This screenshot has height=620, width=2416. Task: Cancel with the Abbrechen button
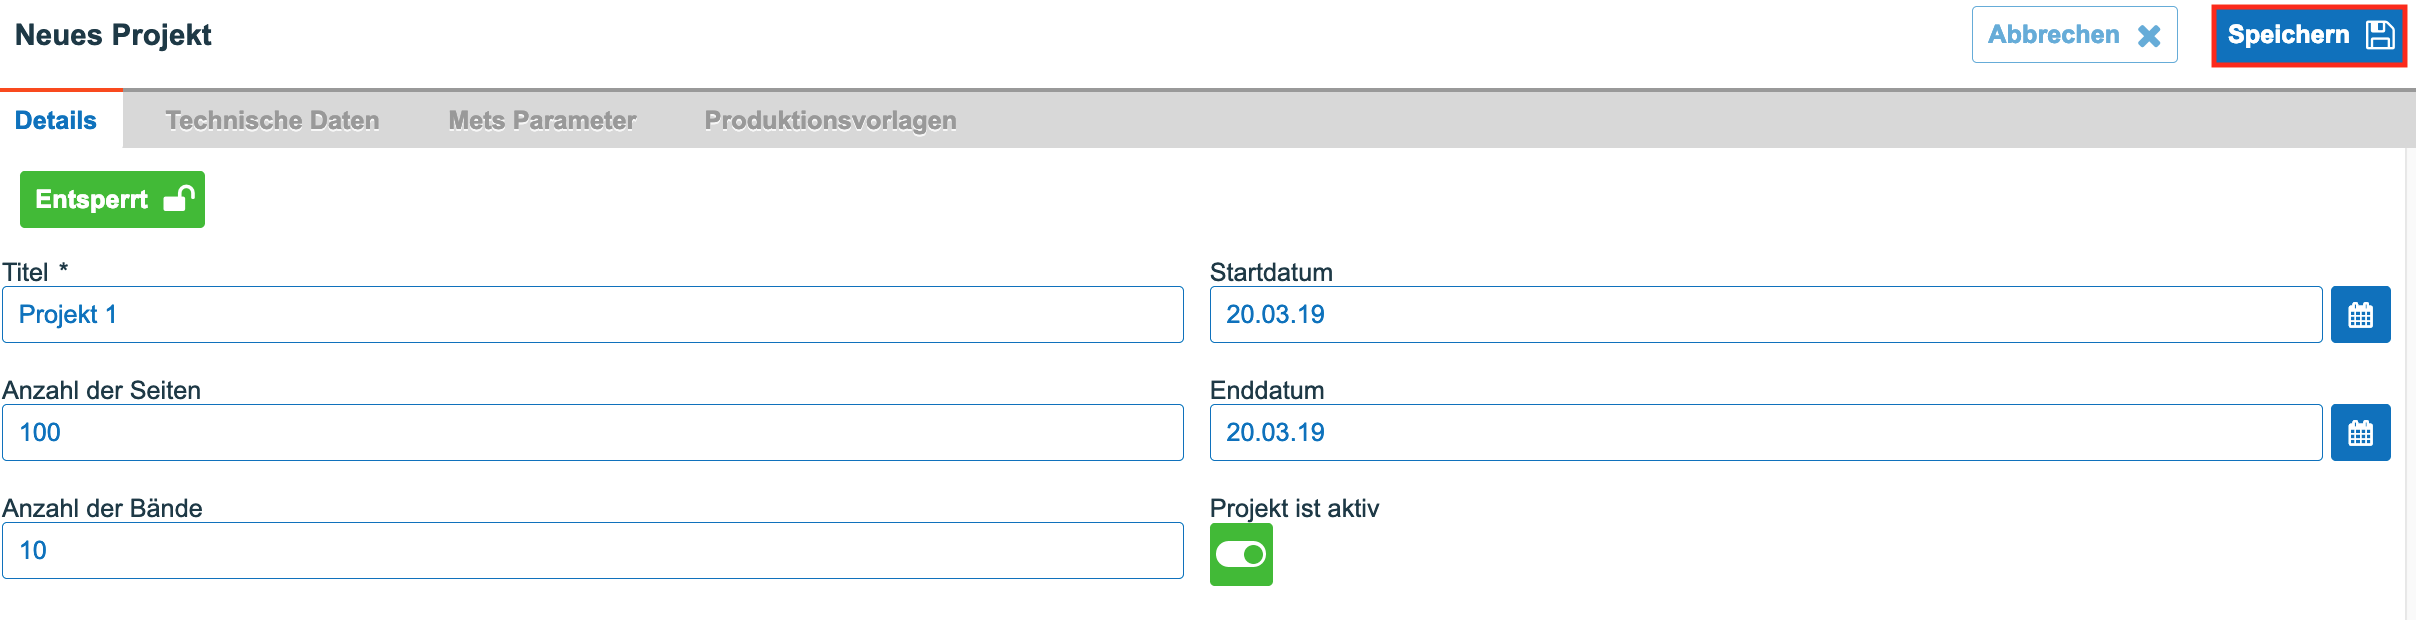pos(2074,35)
